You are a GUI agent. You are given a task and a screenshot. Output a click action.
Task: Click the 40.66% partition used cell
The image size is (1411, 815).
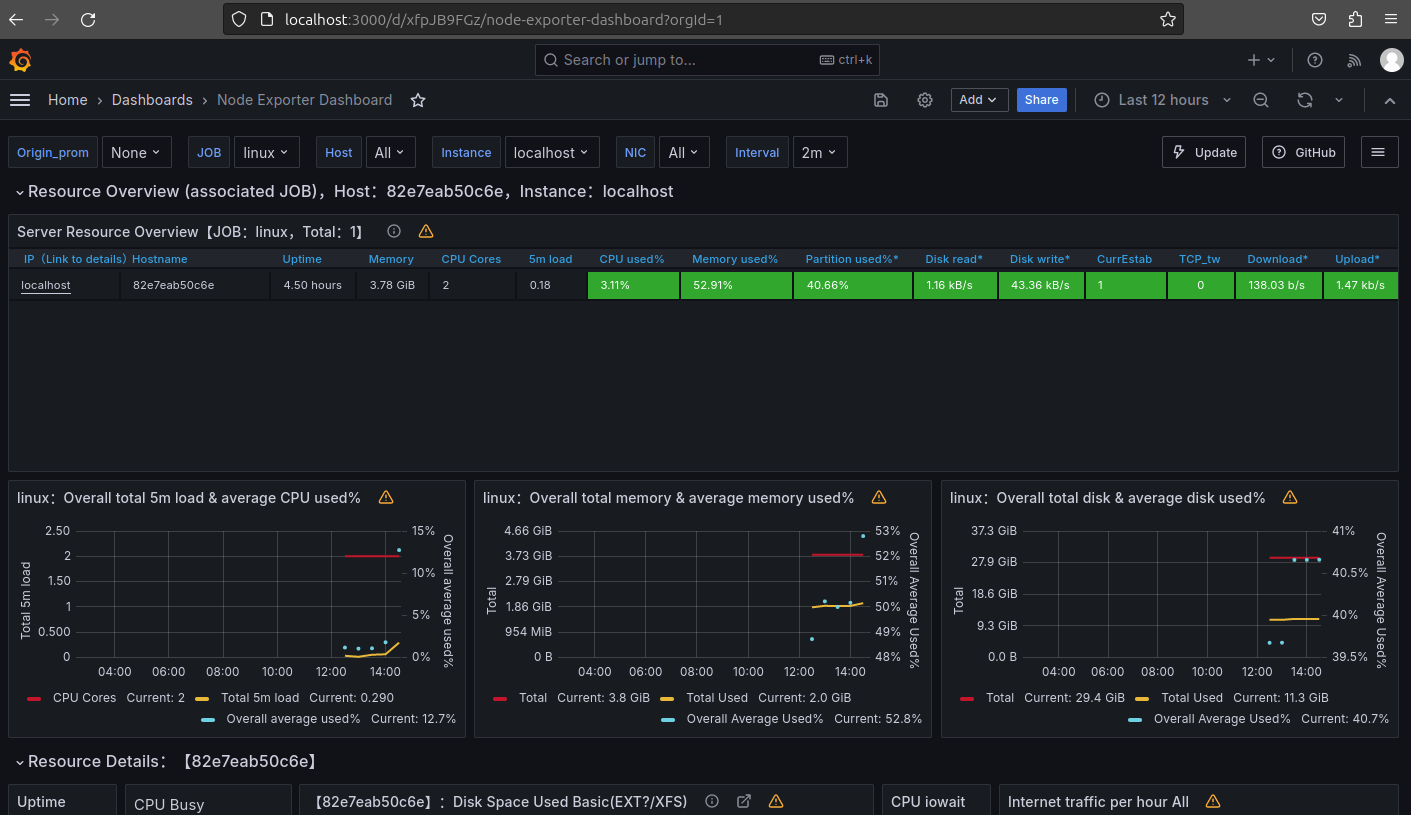(852, 285)
